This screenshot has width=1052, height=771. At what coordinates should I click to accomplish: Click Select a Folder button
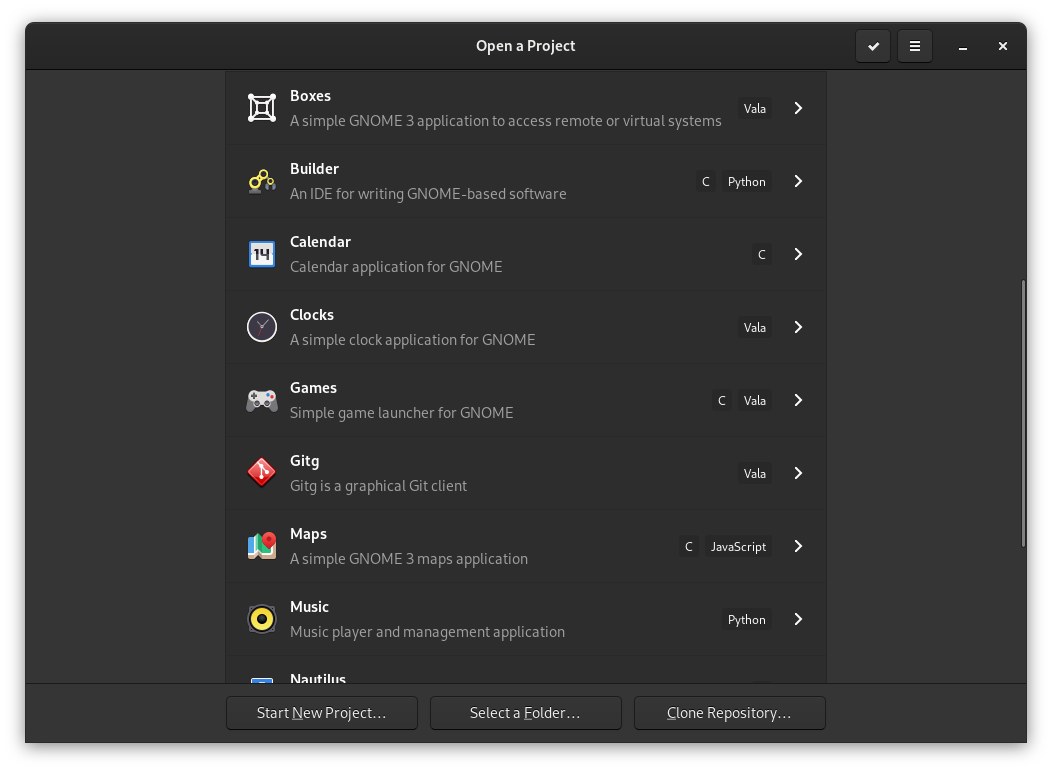tap(525, 713)
